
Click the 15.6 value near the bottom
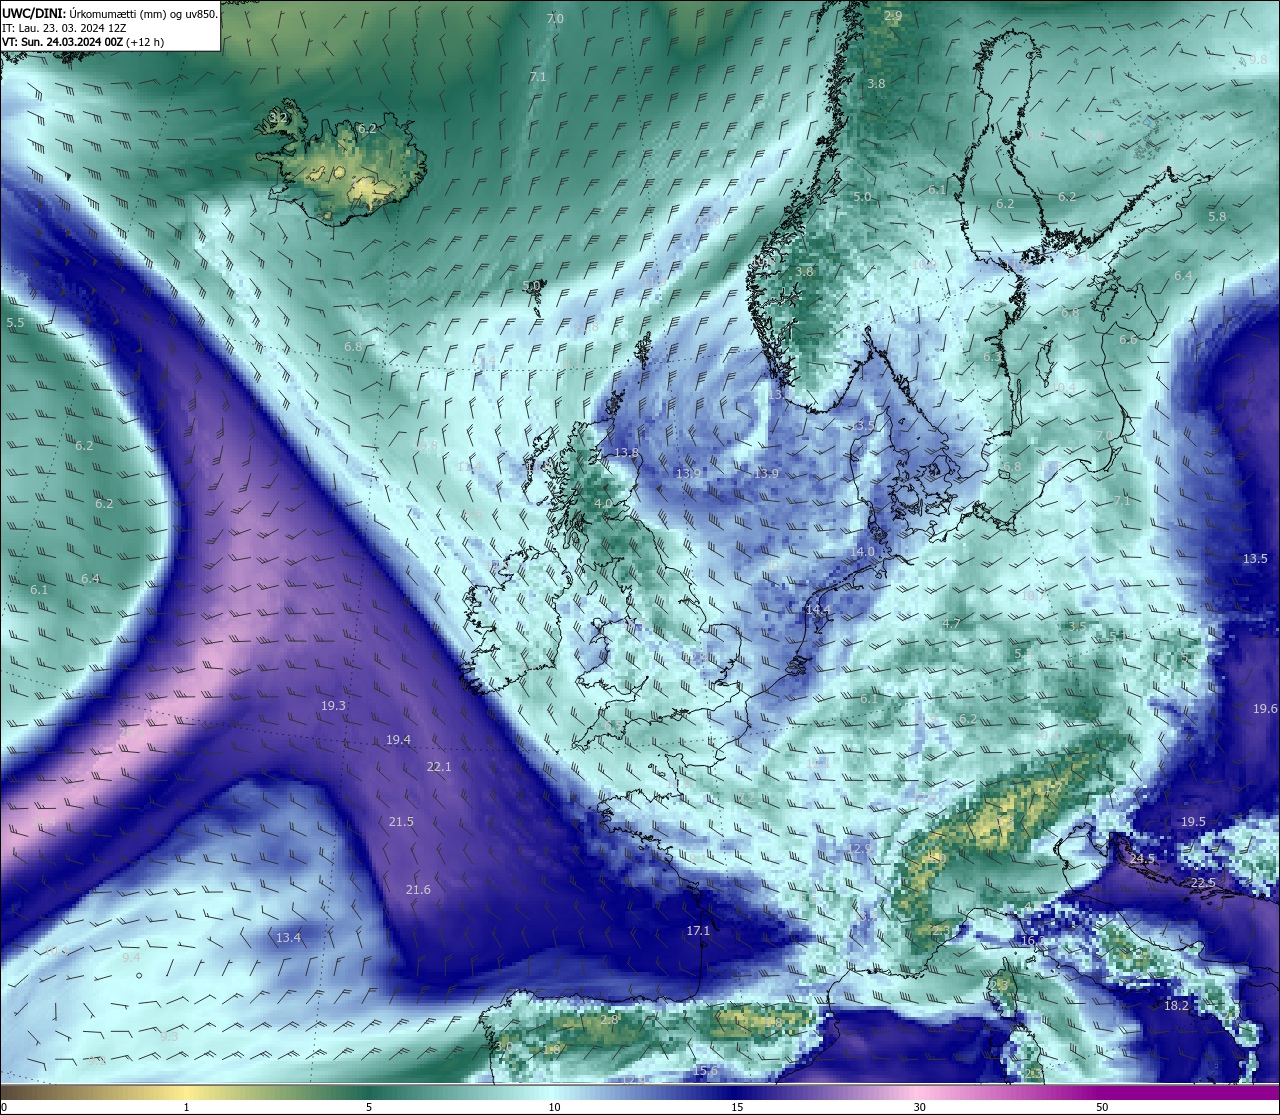tap(705, 1071)
